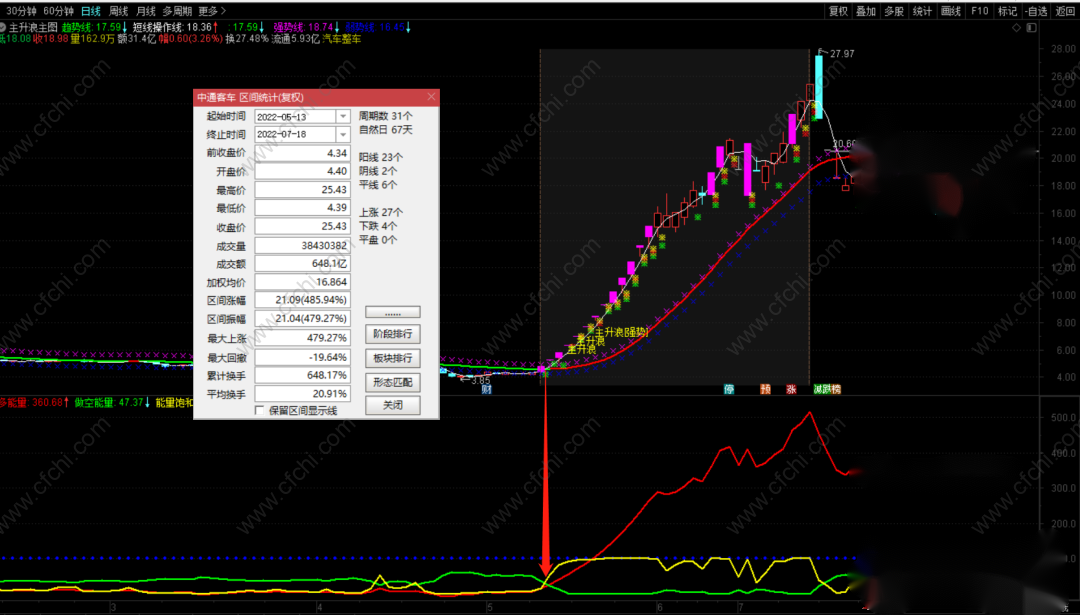Click the 最高价 value field

(302, 189)
